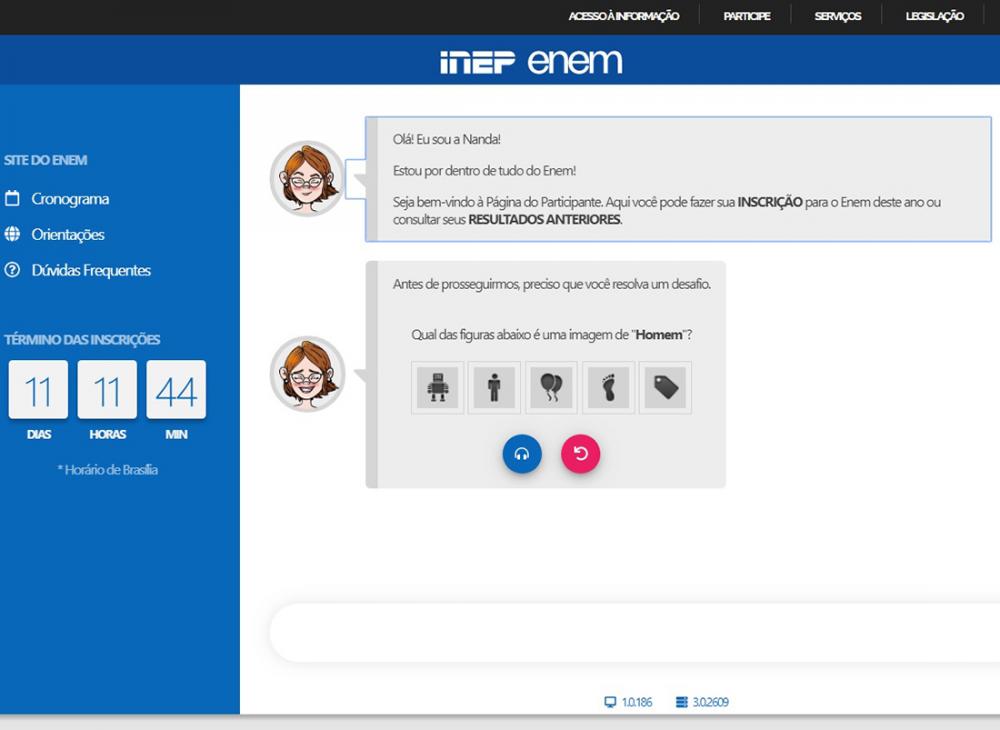Open the Dúvidas Frequentes link
Image resolution: width=1000 pixels, height=730 pixels.
pyautogui.click(x=91, y=270)
